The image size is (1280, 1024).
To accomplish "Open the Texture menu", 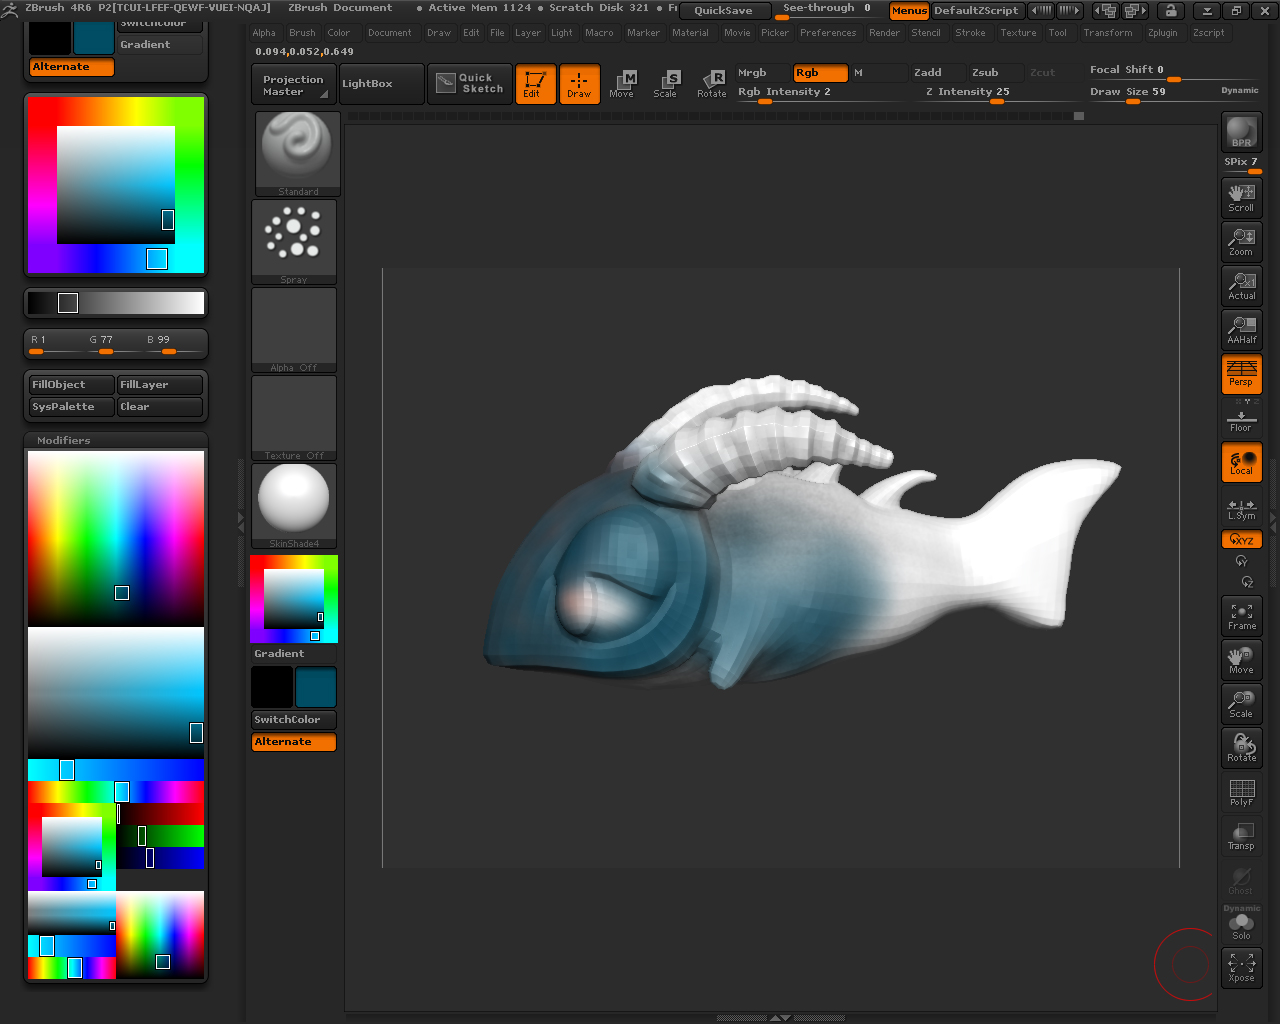I will (1018, 32).
